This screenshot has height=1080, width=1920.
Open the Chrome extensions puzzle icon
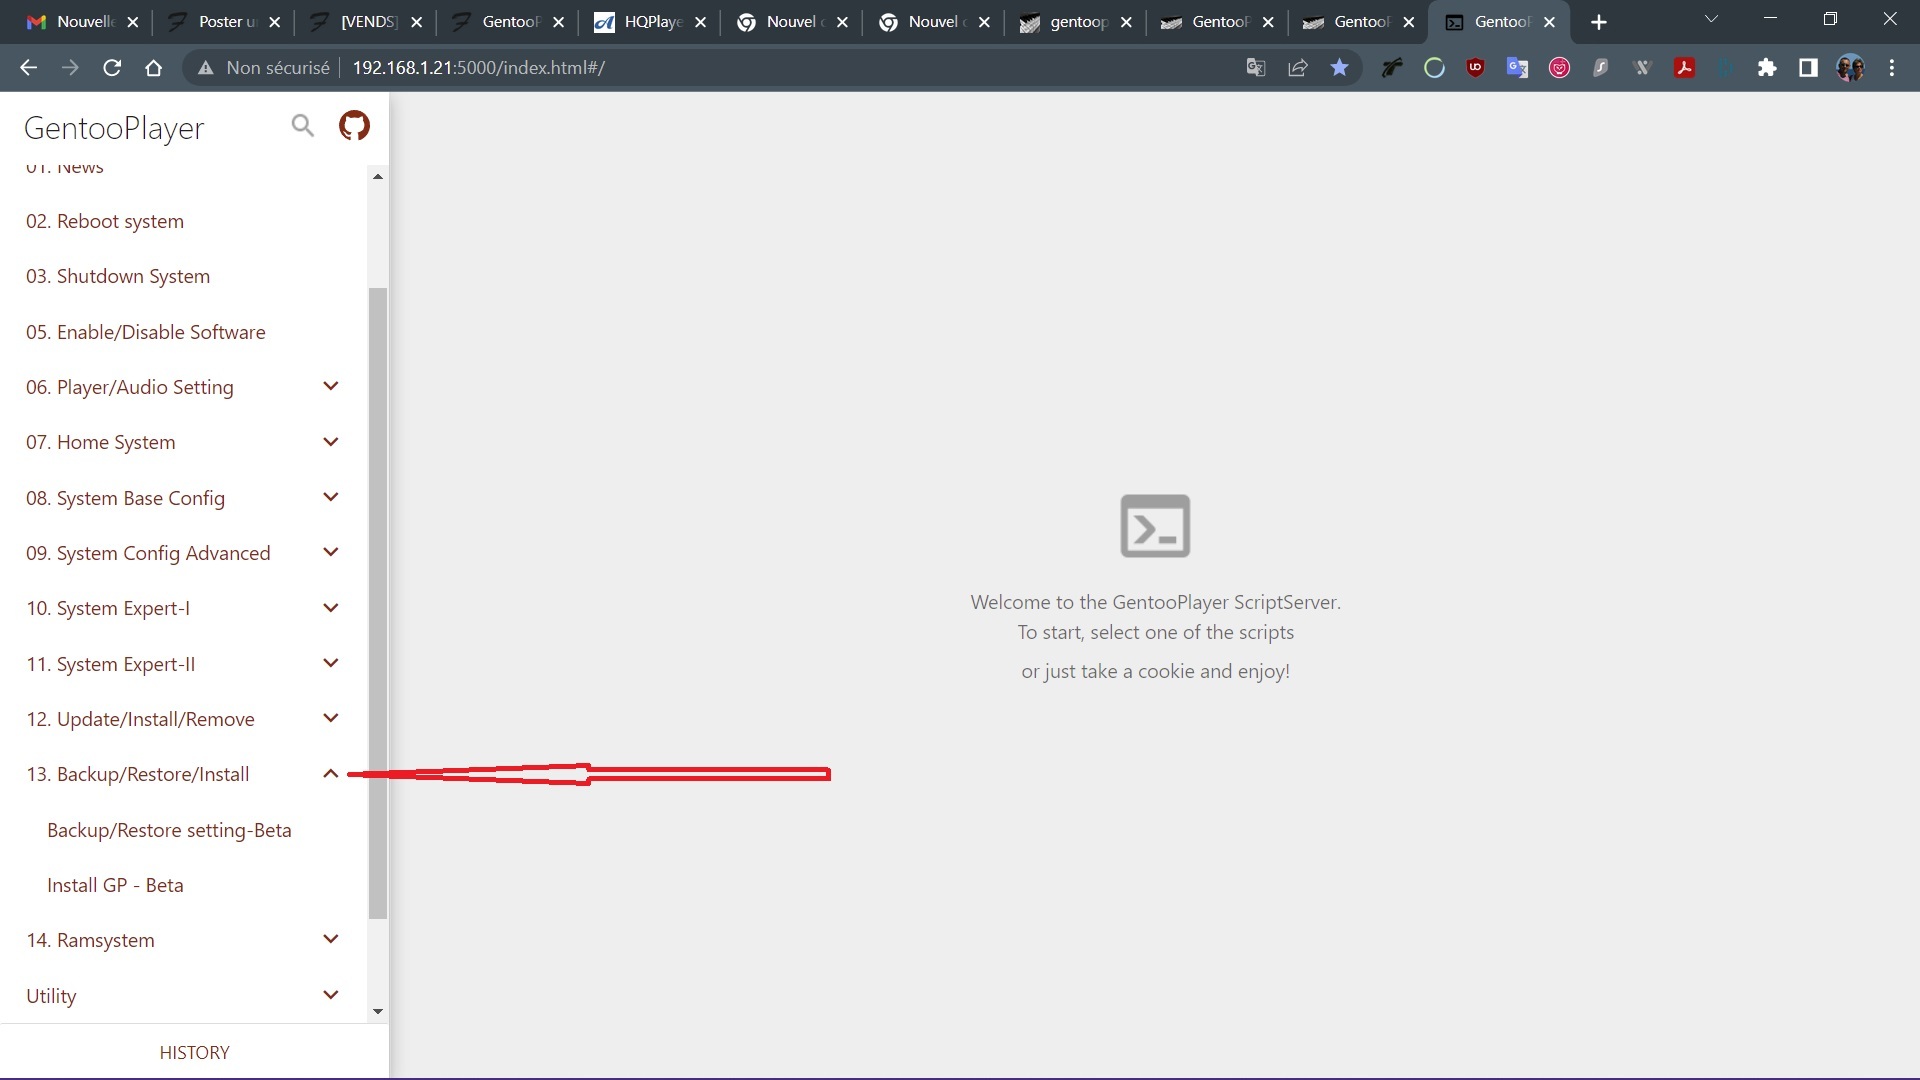pyautogui.click(x=1767, y=68)
